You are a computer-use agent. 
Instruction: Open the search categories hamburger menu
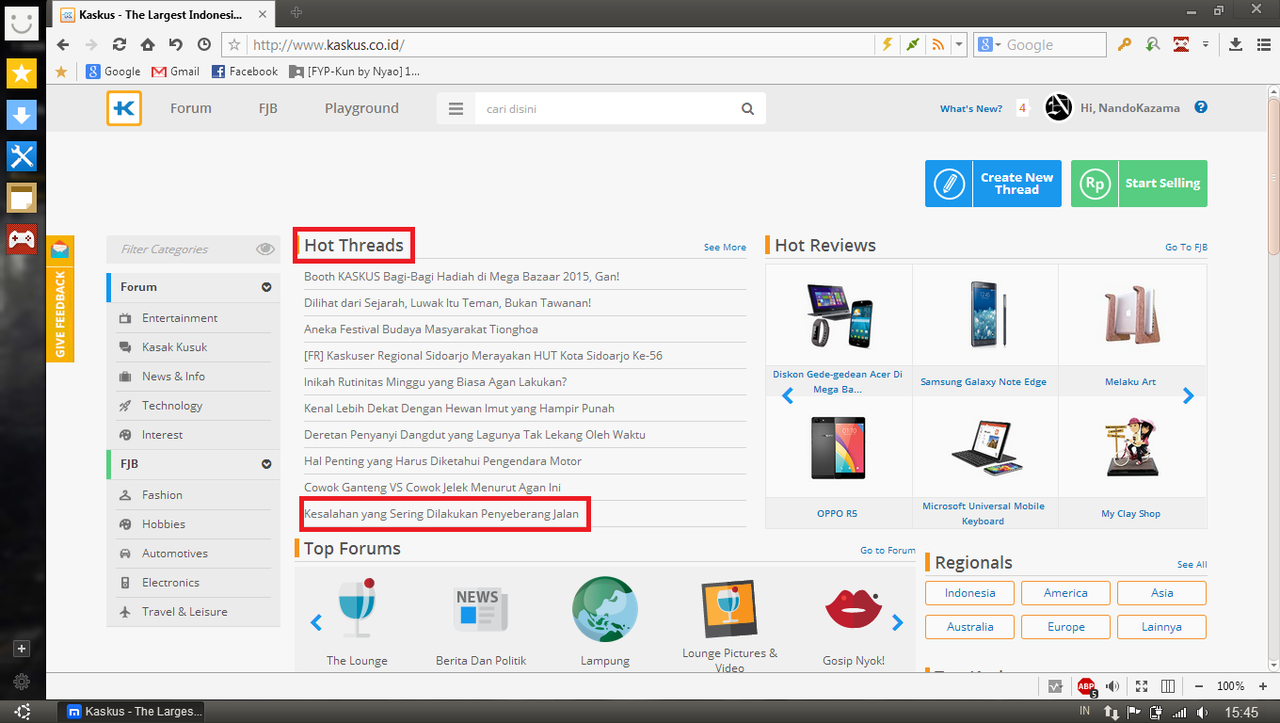pos(456,109)
